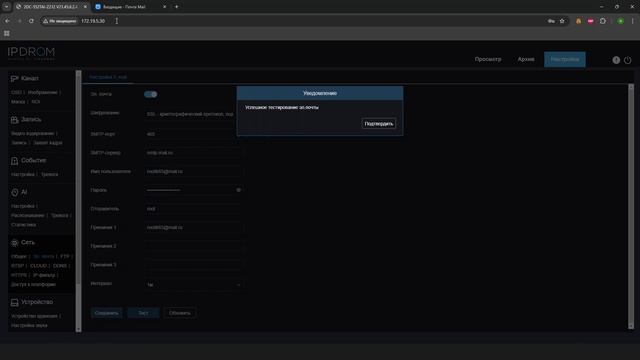Show password with the eye icon
Screen dimensions: 640x360
click(238, 190)
